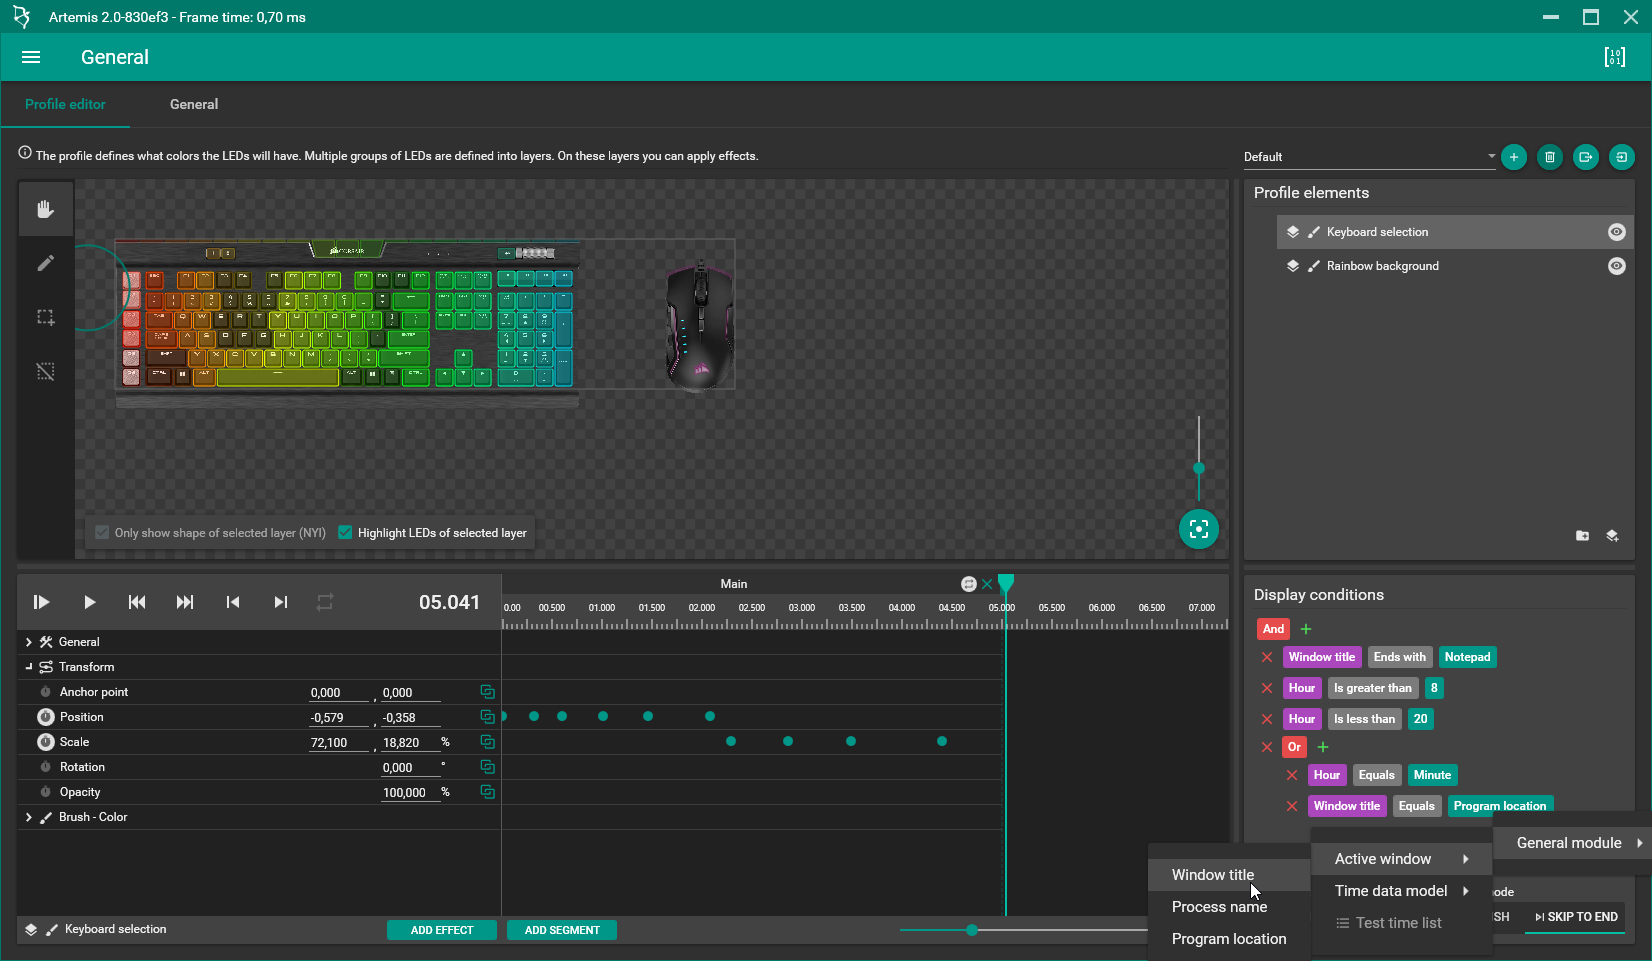Adjust the timeline zoom slider handle

971,930
